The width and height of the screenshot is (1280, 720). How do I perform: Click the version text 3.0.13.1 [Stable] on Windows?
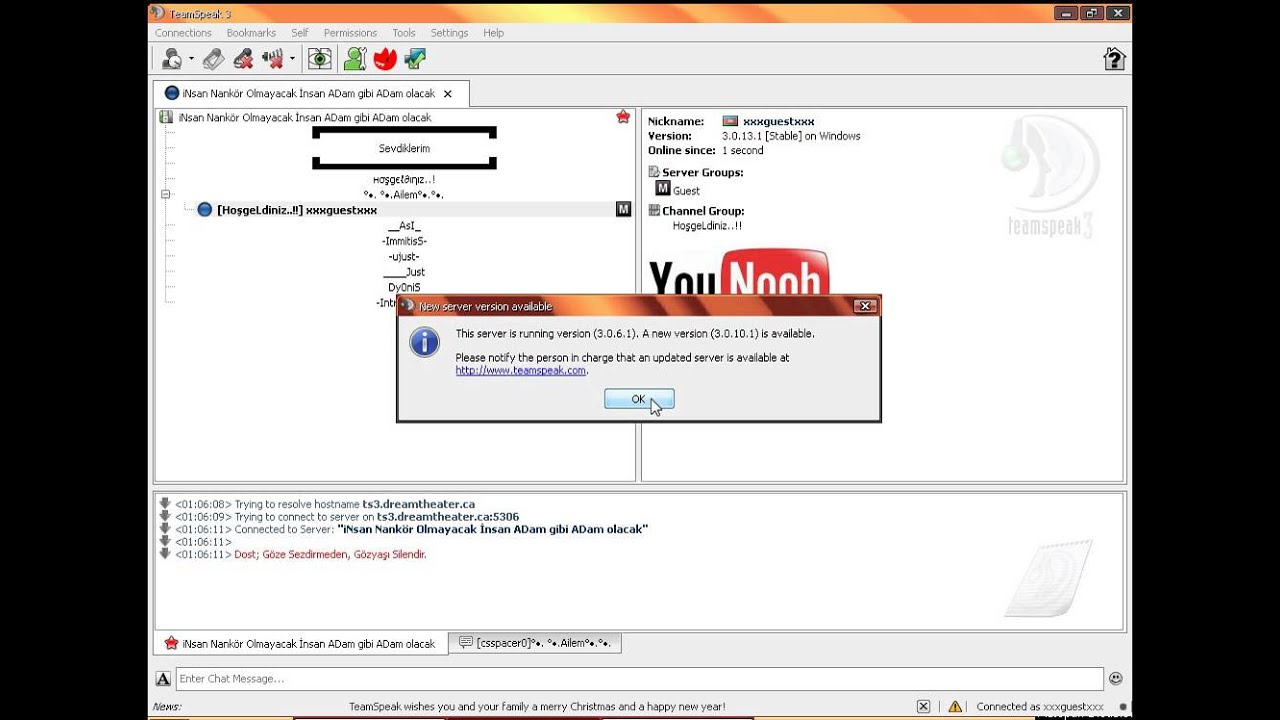click(x=791, y=136)
